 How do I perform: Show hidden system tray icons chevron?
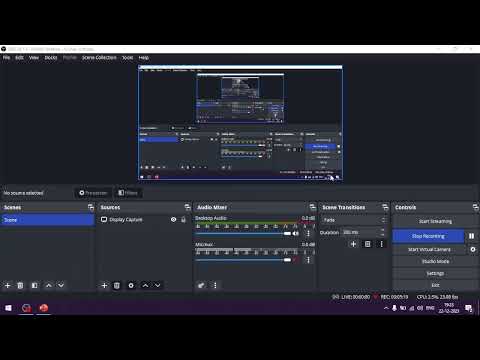click(x=386, y=308)
